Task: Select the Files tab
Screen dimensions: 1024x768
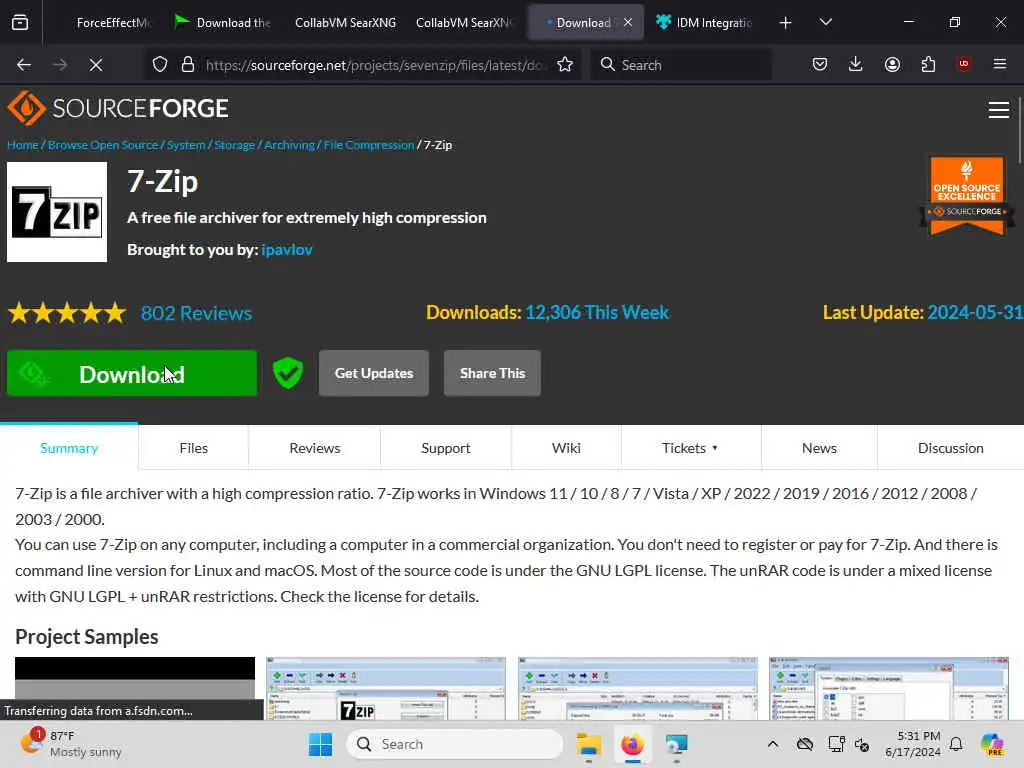Action: coord(193,448)
